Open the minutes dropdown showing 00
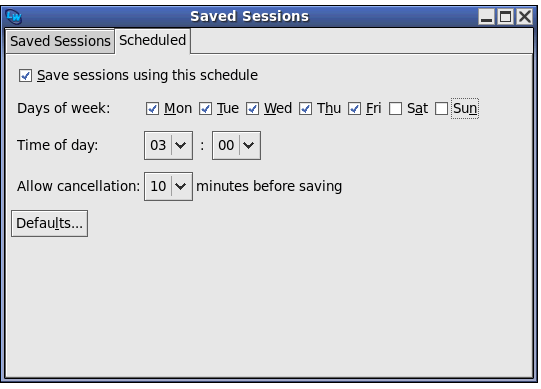 [x=236, y=145]
